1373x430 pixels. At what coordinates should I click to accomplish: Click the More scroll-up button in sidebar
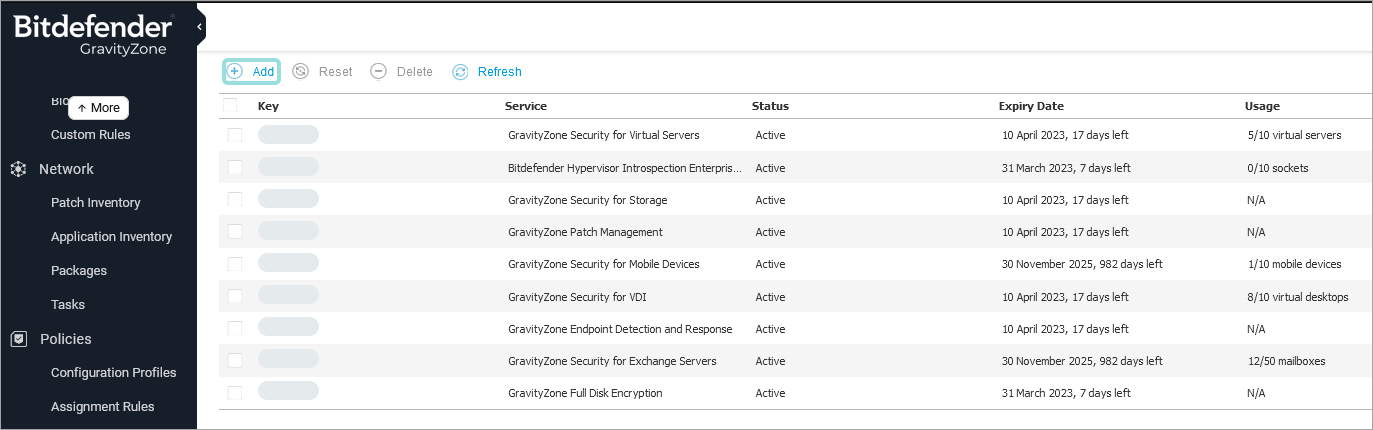click(98, 108)
